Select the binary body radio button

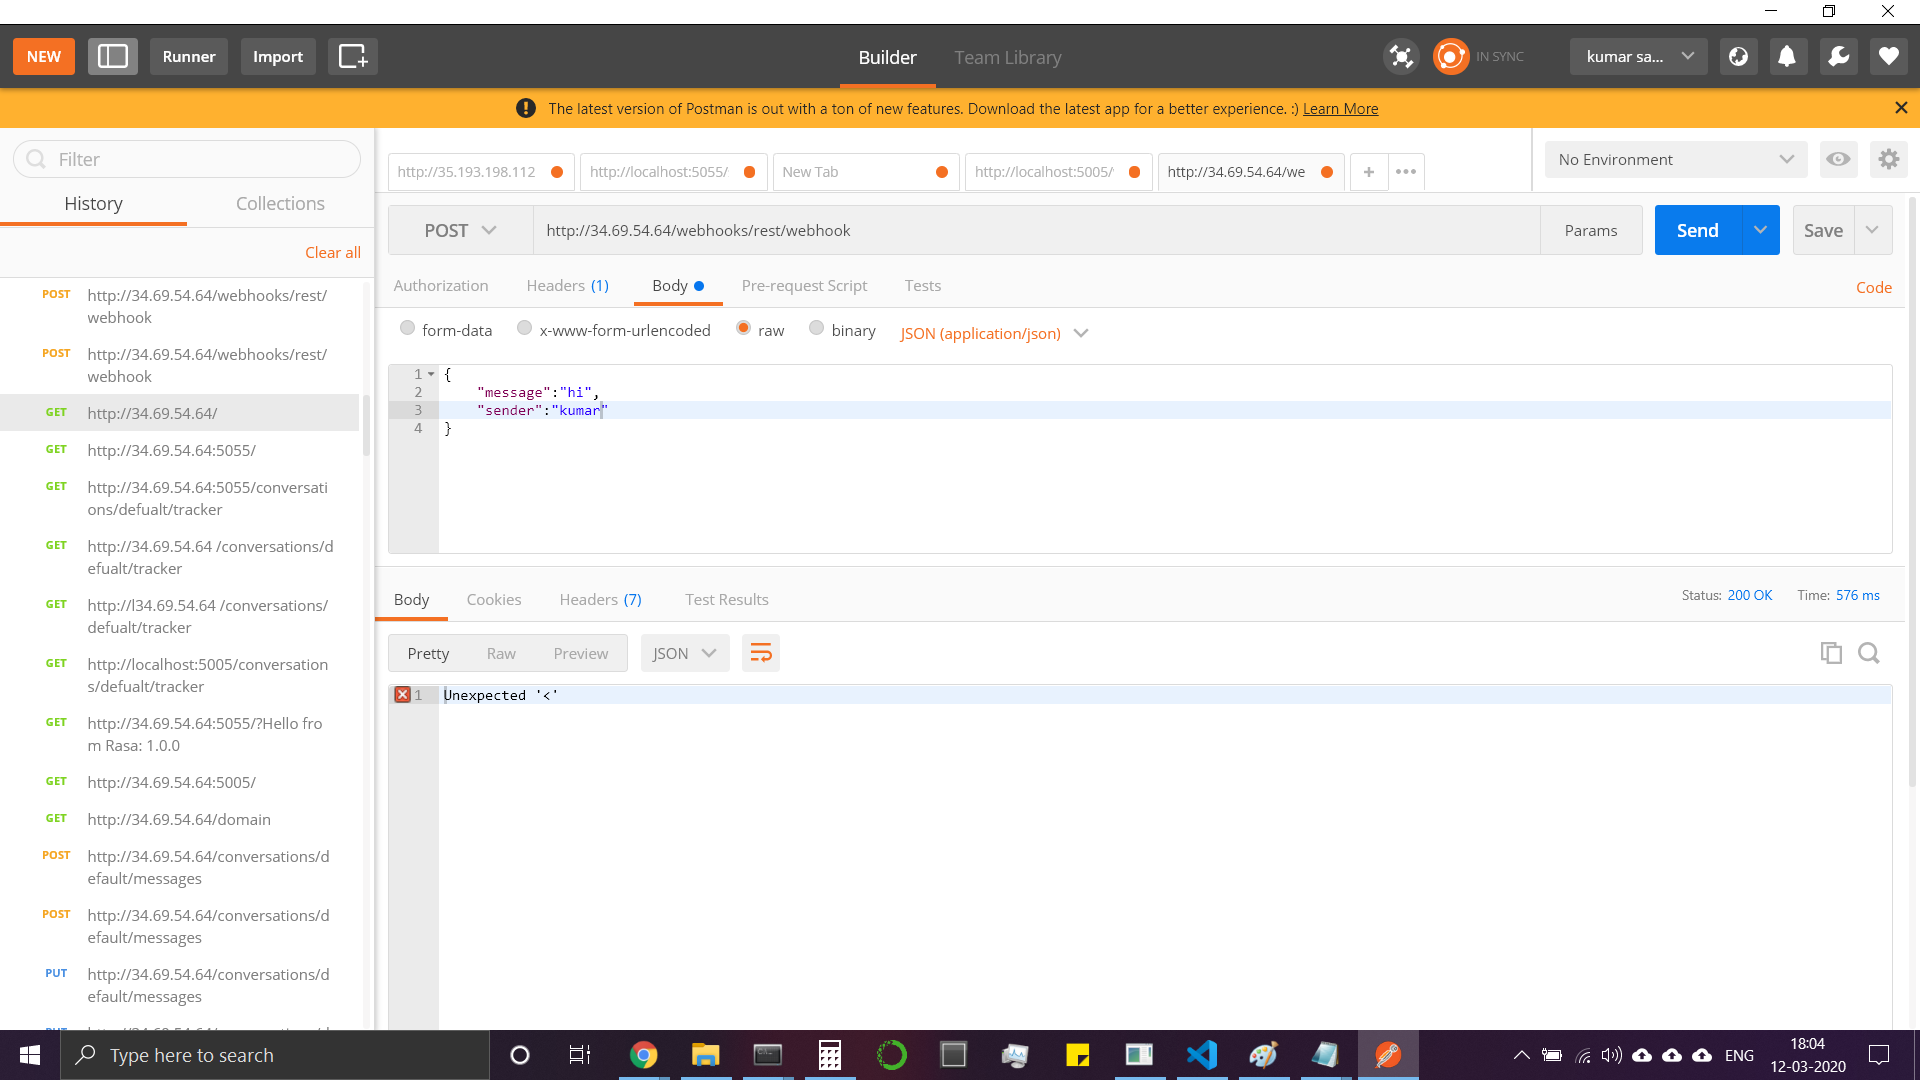point(816,328)
